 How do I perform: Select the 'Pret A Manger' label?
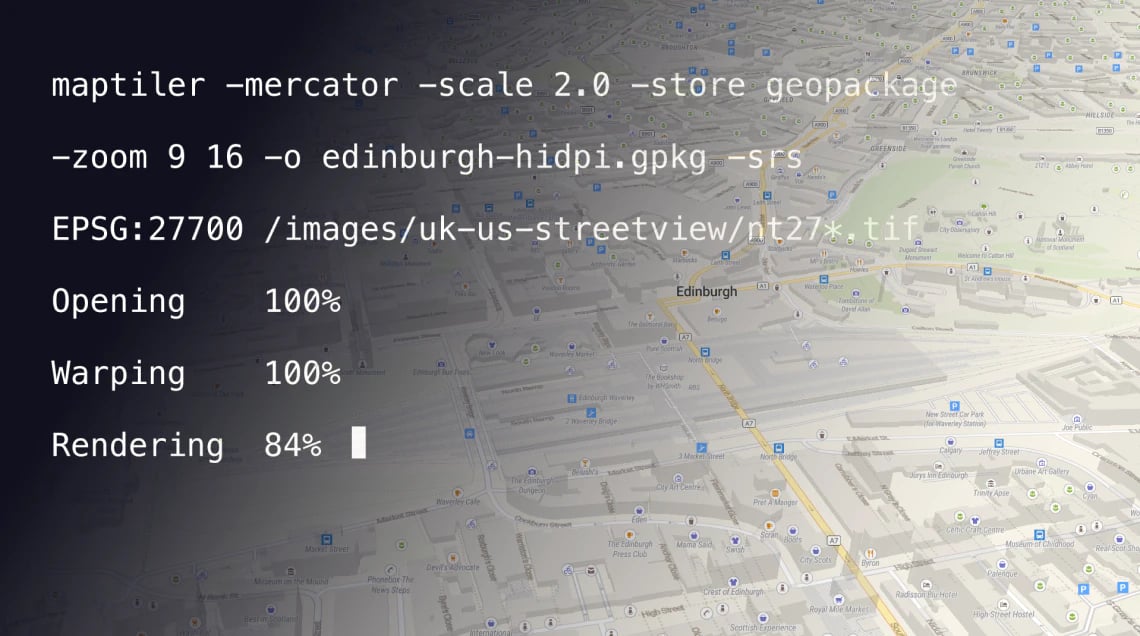click(775, 502)
